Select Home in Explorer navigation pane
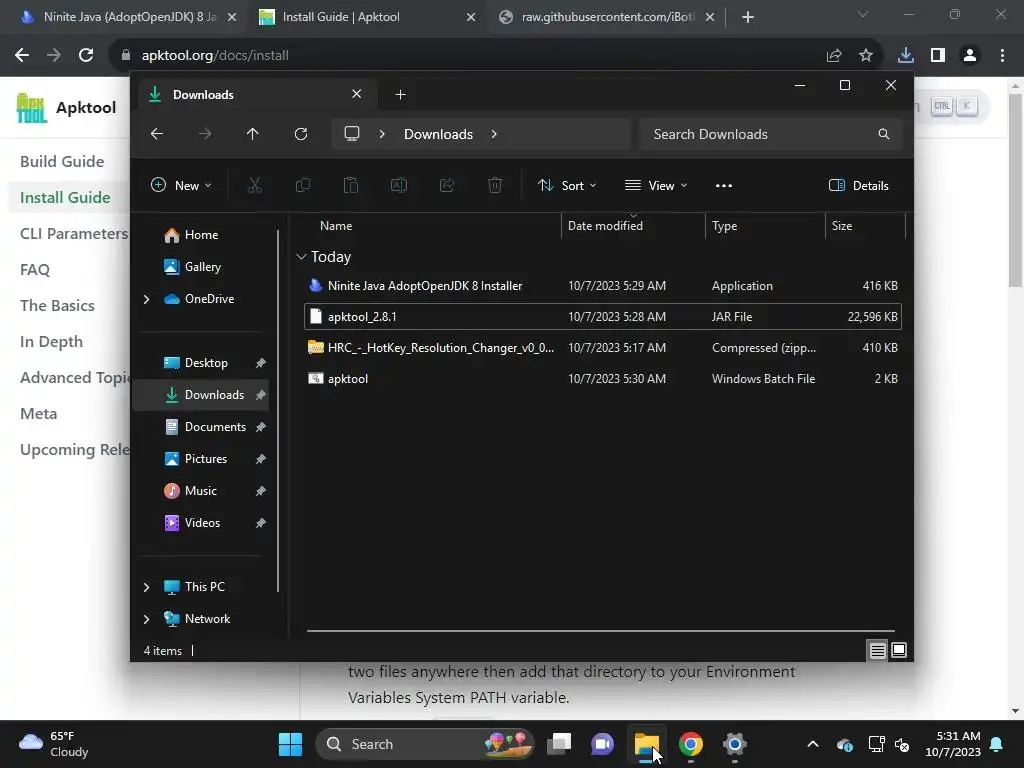 coord(201,235)
